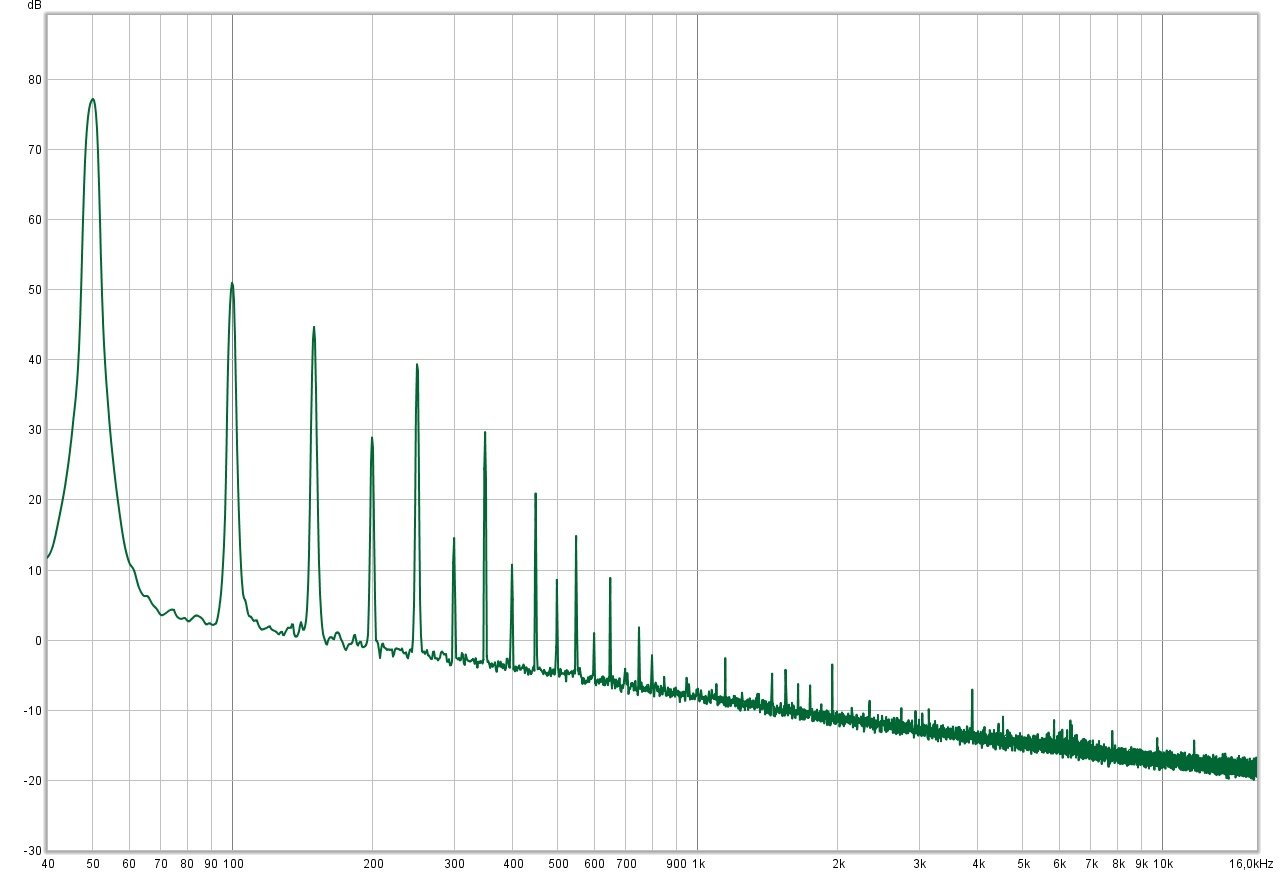Click the '5k' frequency axis label

[1023, 864]
